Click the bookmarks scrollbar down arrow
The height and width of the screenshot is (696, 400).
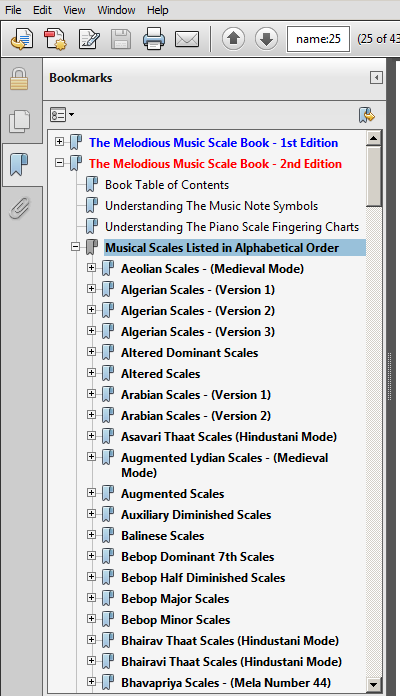coord(373,685)
